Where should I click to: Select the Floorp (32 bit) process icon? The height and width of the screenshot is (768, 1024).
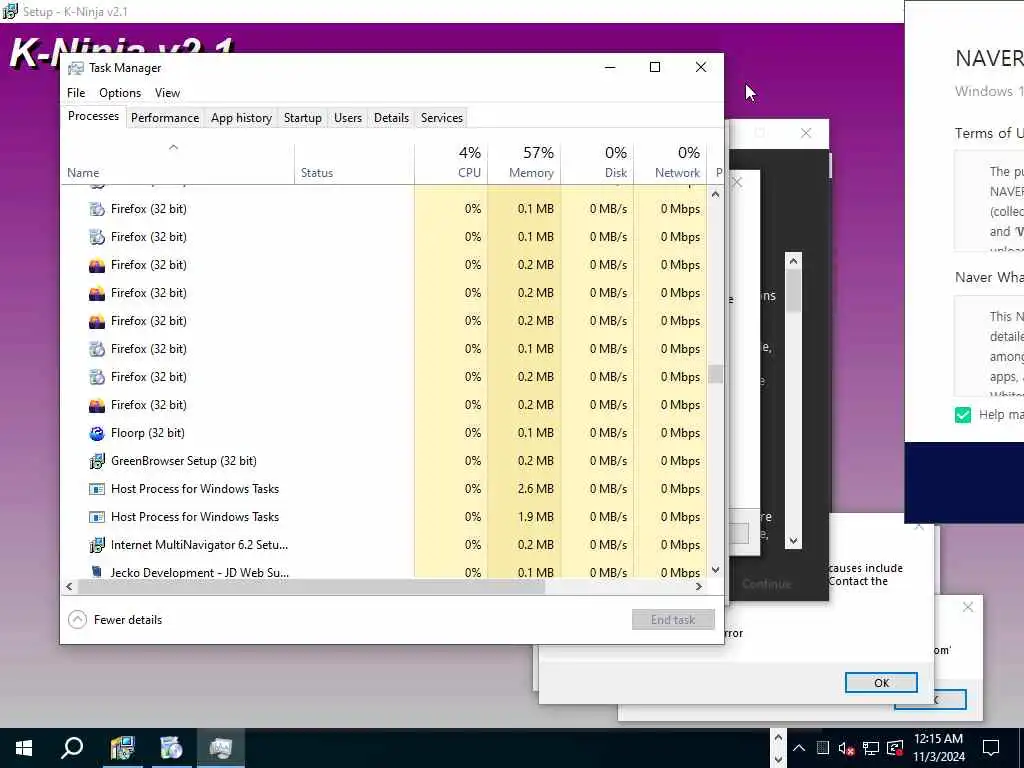(x=97, y=433)
